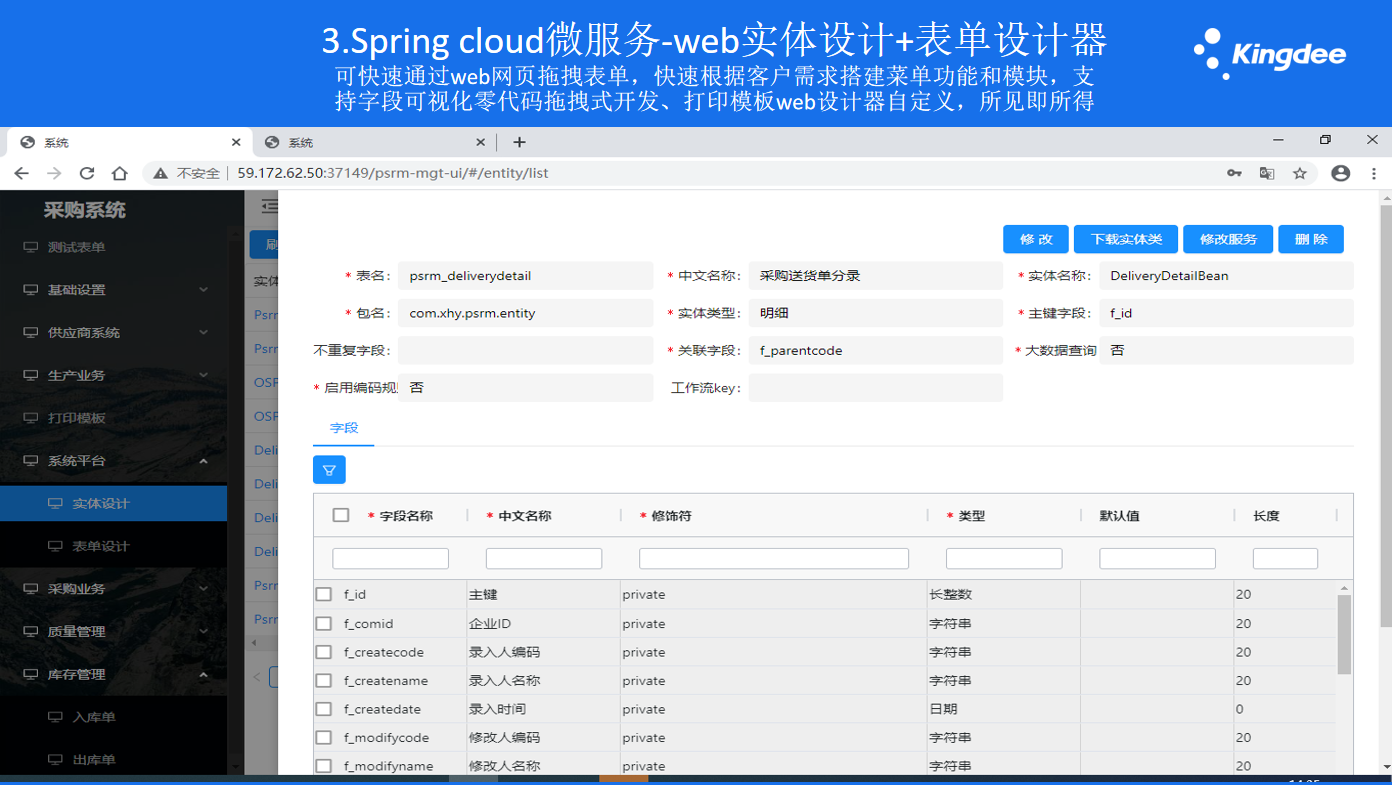
Task: Reload the page with the refresh icon
Action: 87,173
